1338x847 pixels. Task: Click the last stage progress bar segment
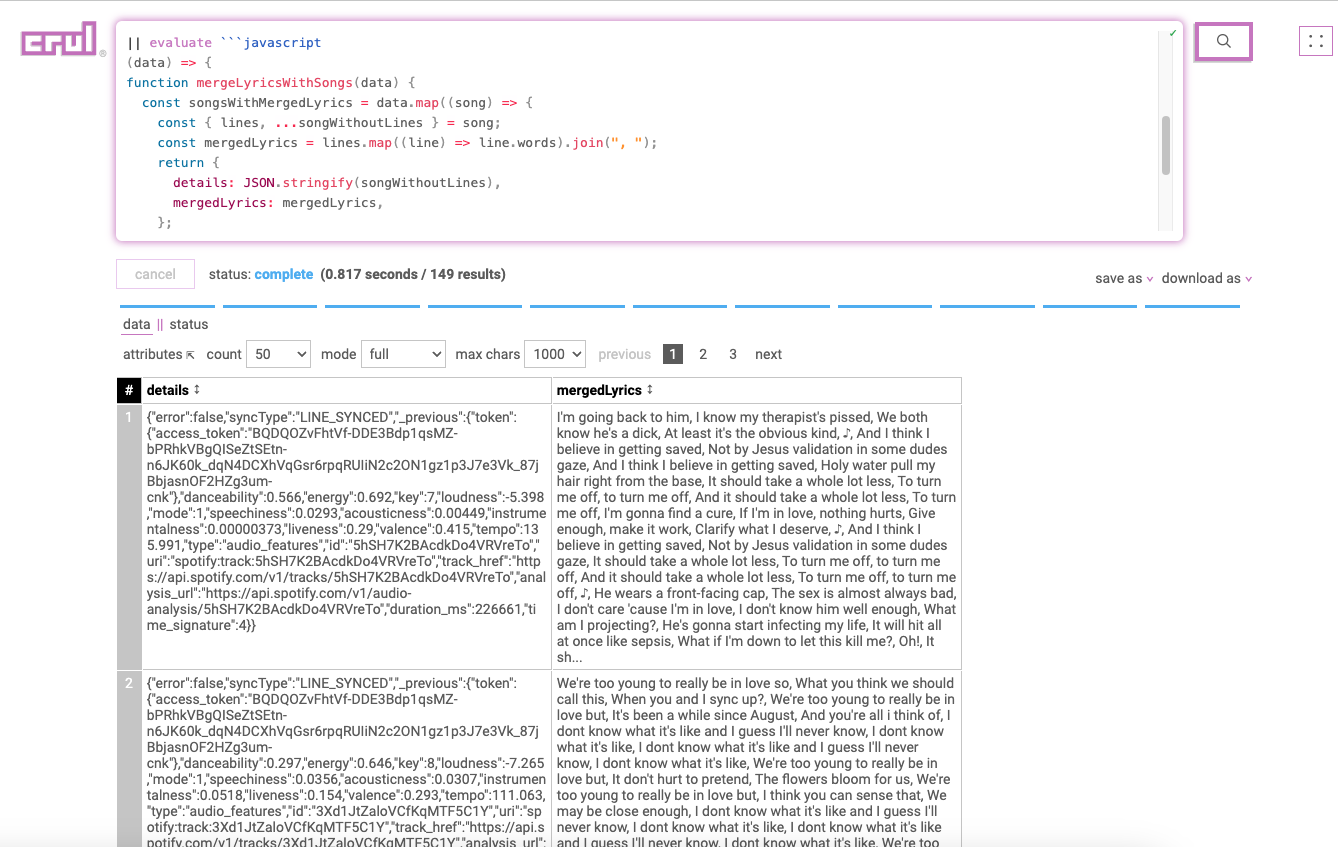point(1192,306)
